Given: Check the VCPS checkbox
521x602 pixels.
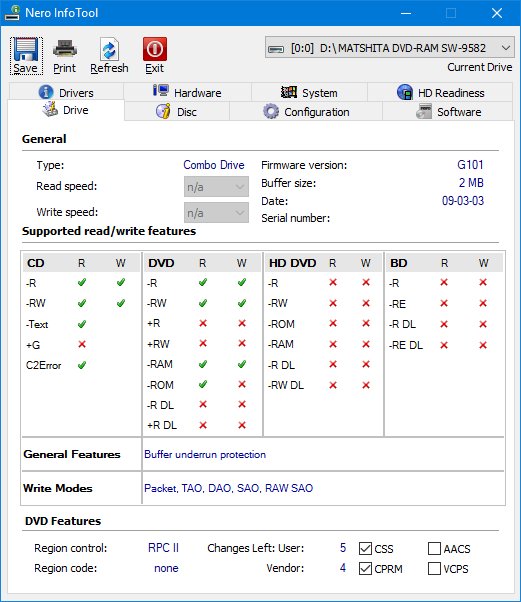Looking at the screenshot, I should pos(434,569).
